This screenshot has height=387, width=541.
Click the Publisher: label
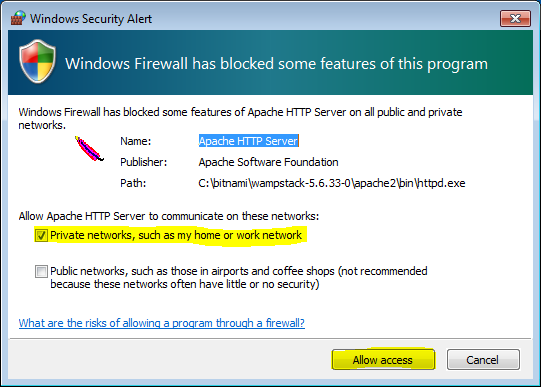point(144,162)
